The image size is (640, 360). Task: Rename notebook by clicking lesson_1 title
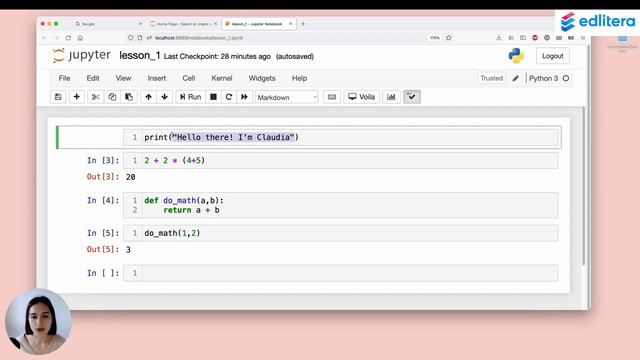click(x=140, y=56)
